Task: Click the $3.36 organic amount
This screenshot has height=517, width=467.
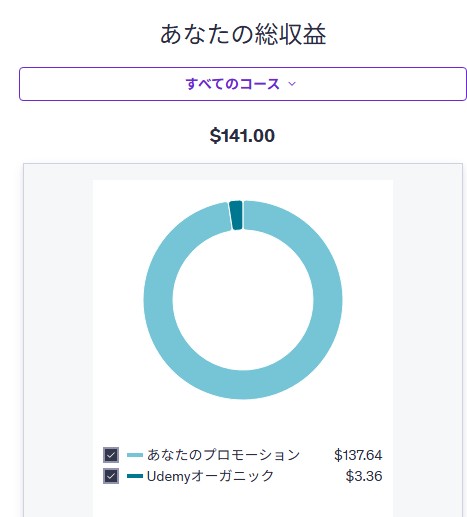Action: point(364,476)
